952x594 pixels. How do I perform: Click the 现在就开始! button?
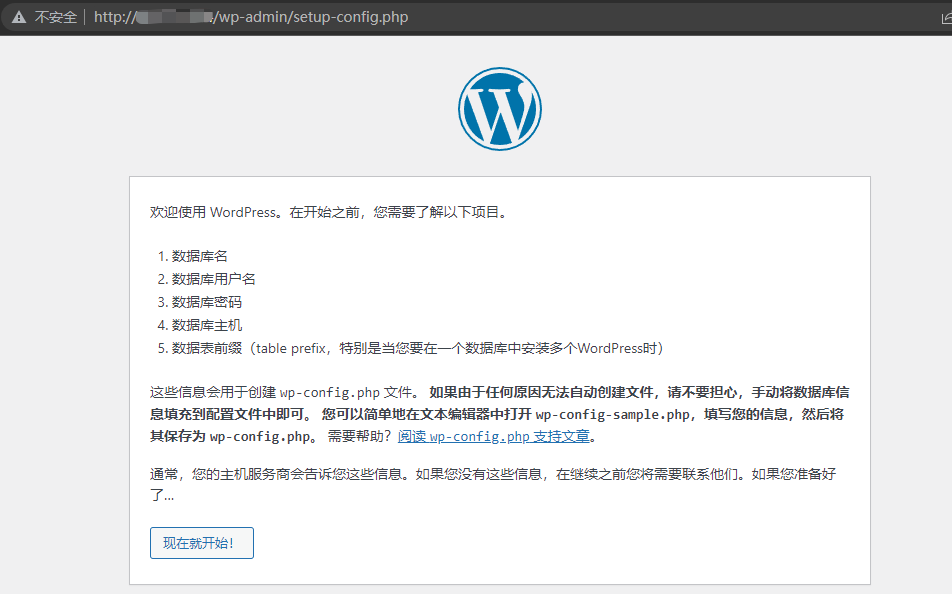(x=202, y=542)
